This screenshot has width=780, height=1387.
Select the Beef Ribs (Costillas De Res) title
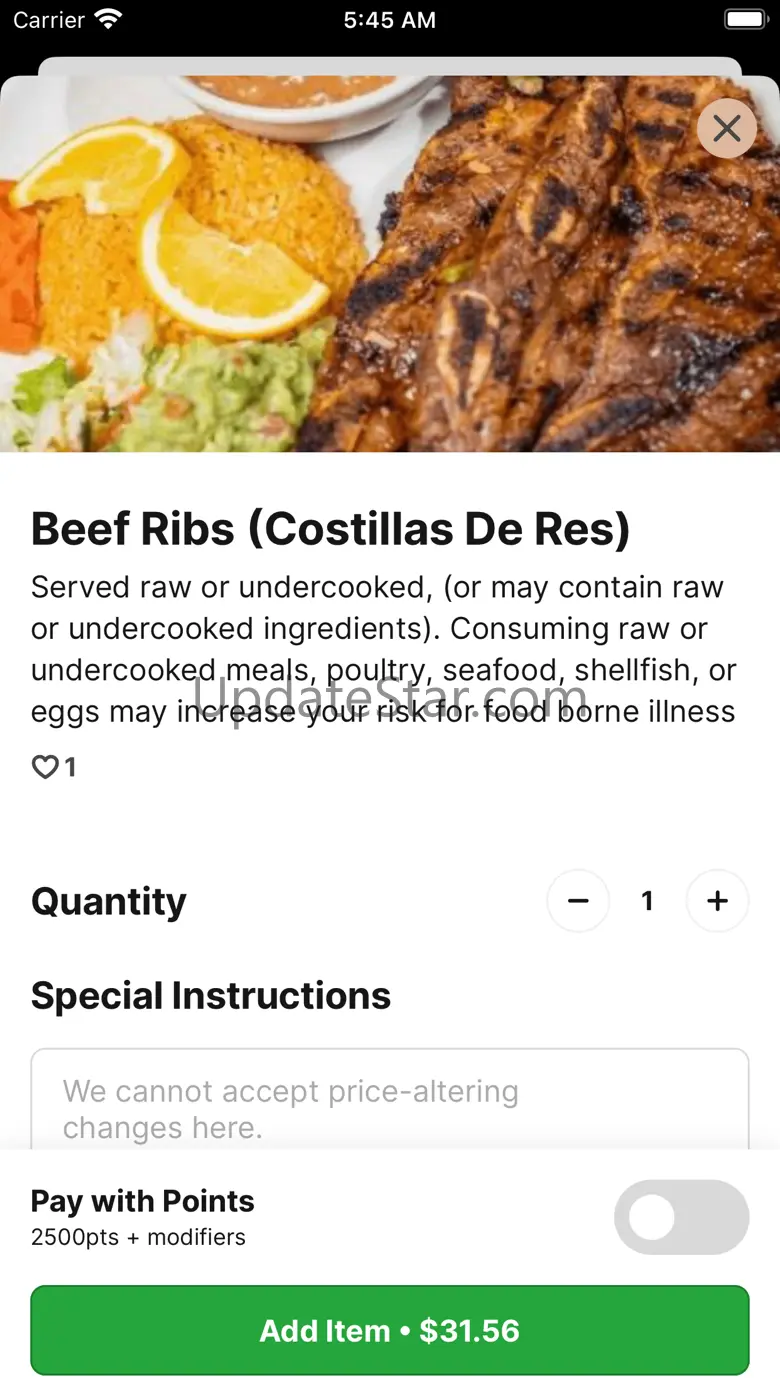click(331, 529)
